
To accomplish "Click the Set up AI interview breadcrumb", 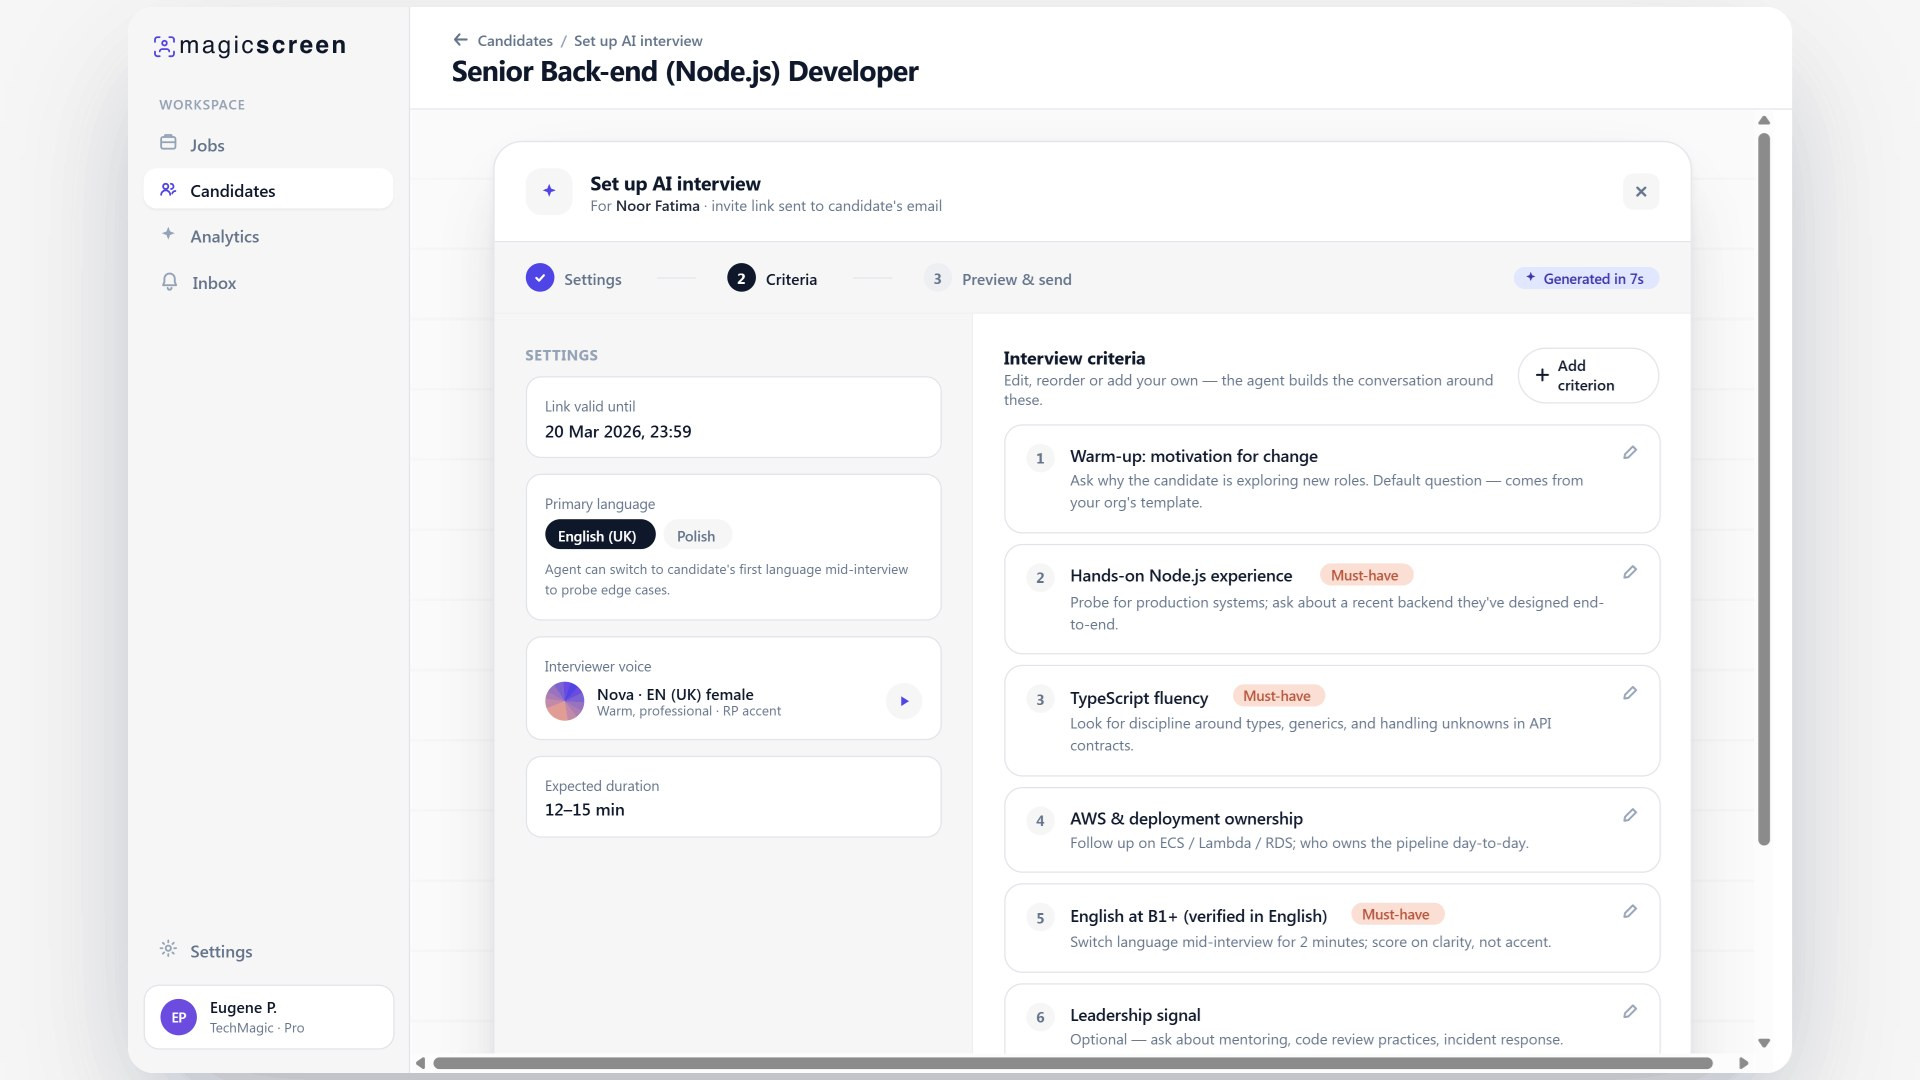I will pos(638,41).
